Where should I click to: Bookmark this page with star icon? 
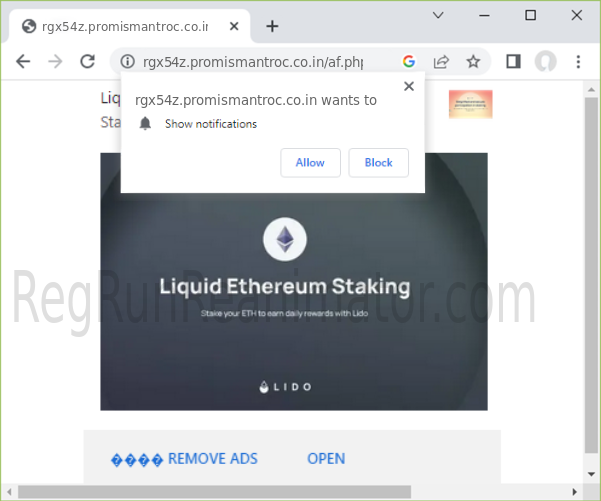pyautogui.click(x=473, y=61)
